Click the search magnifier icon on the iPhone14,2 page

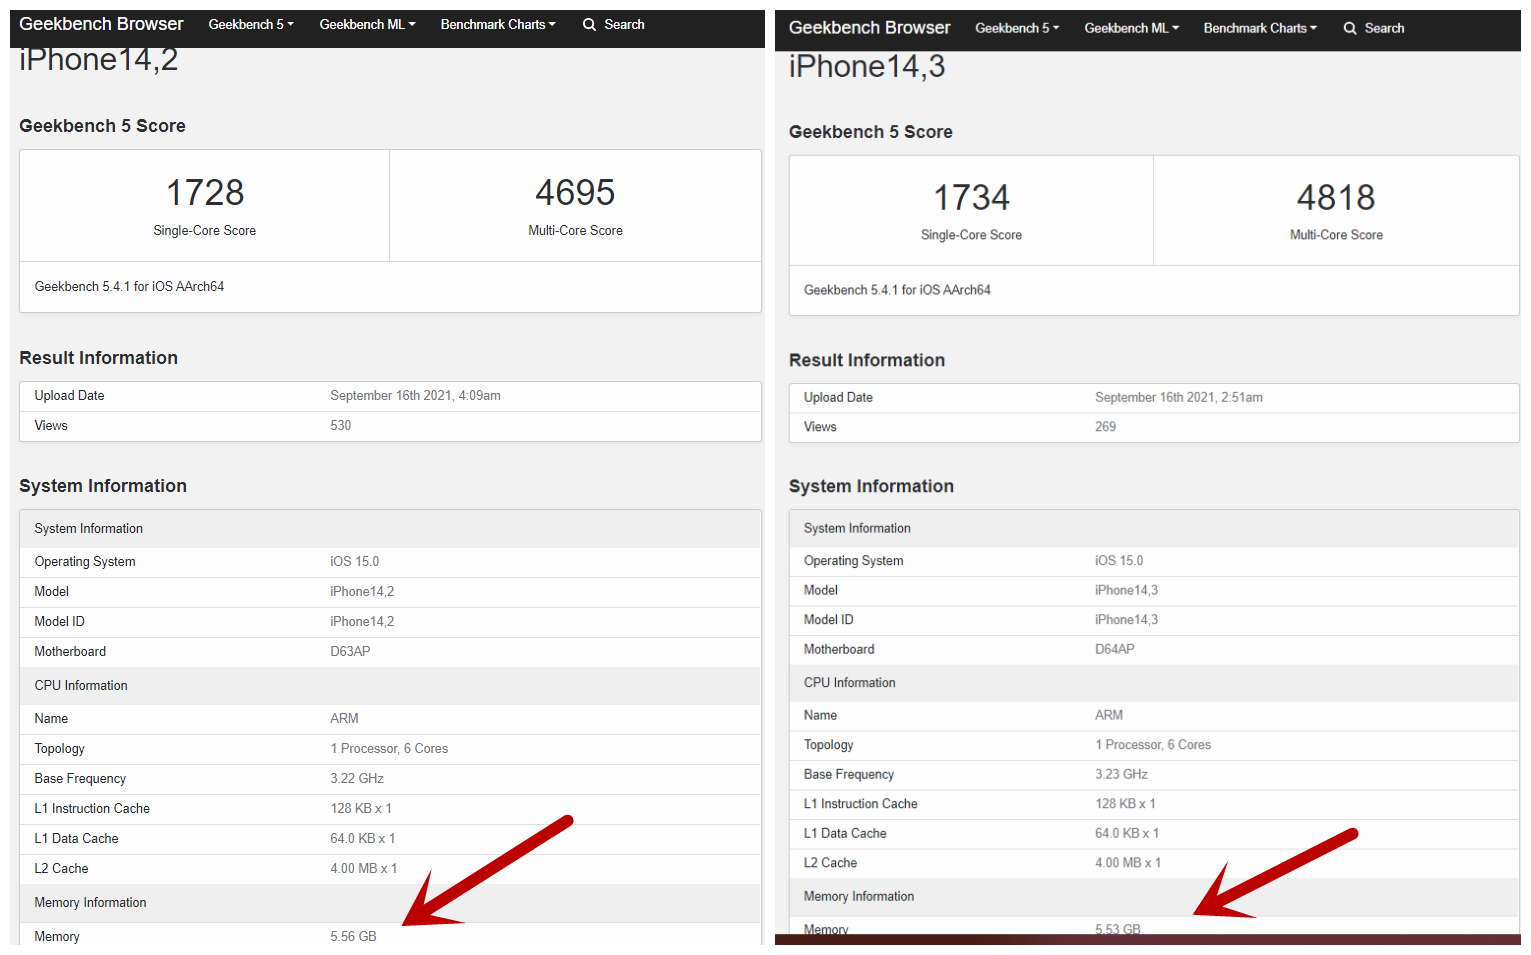(589, 25)
